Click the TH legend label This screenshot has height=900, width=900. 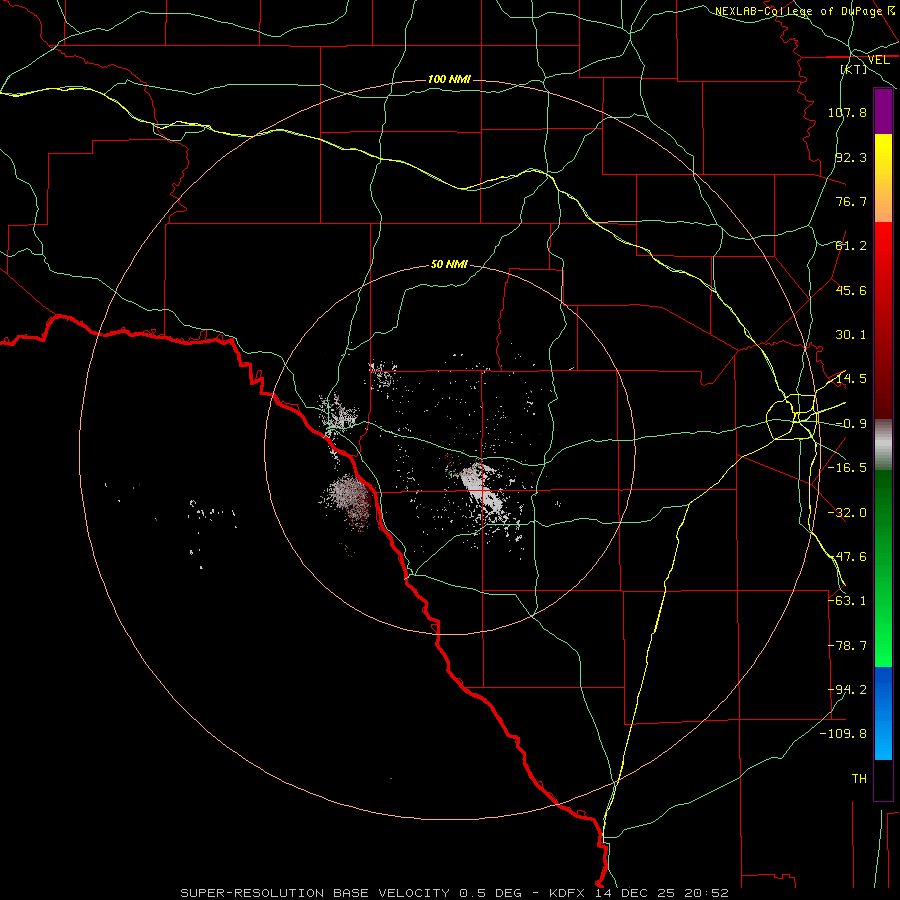(x=859, y=779)
